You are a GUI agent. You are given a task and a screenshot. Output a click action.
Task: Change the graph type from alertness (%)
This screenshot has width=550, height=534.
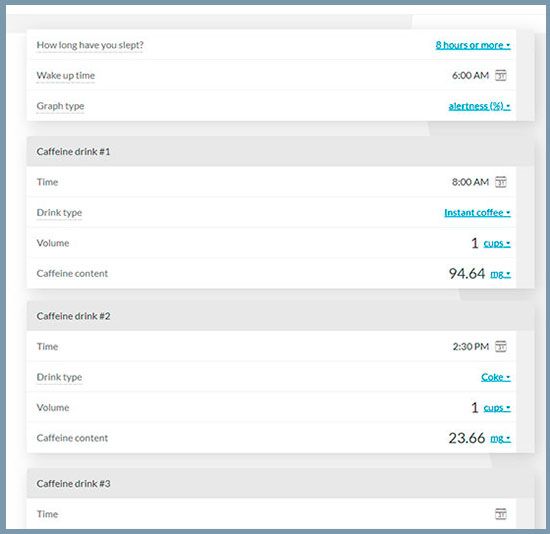(x=479, y=106)
